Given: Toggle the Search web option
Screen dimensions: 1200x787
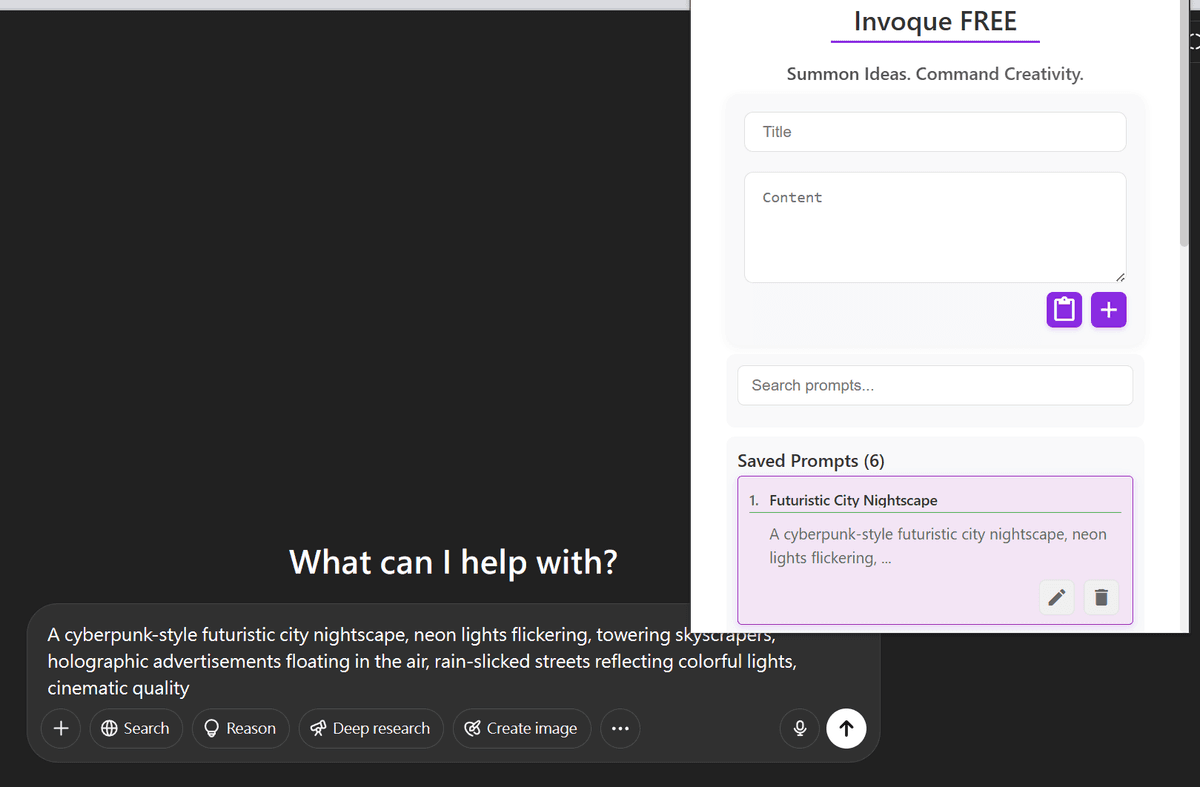Looking at the screenshot, I should [x=136, y=728].
